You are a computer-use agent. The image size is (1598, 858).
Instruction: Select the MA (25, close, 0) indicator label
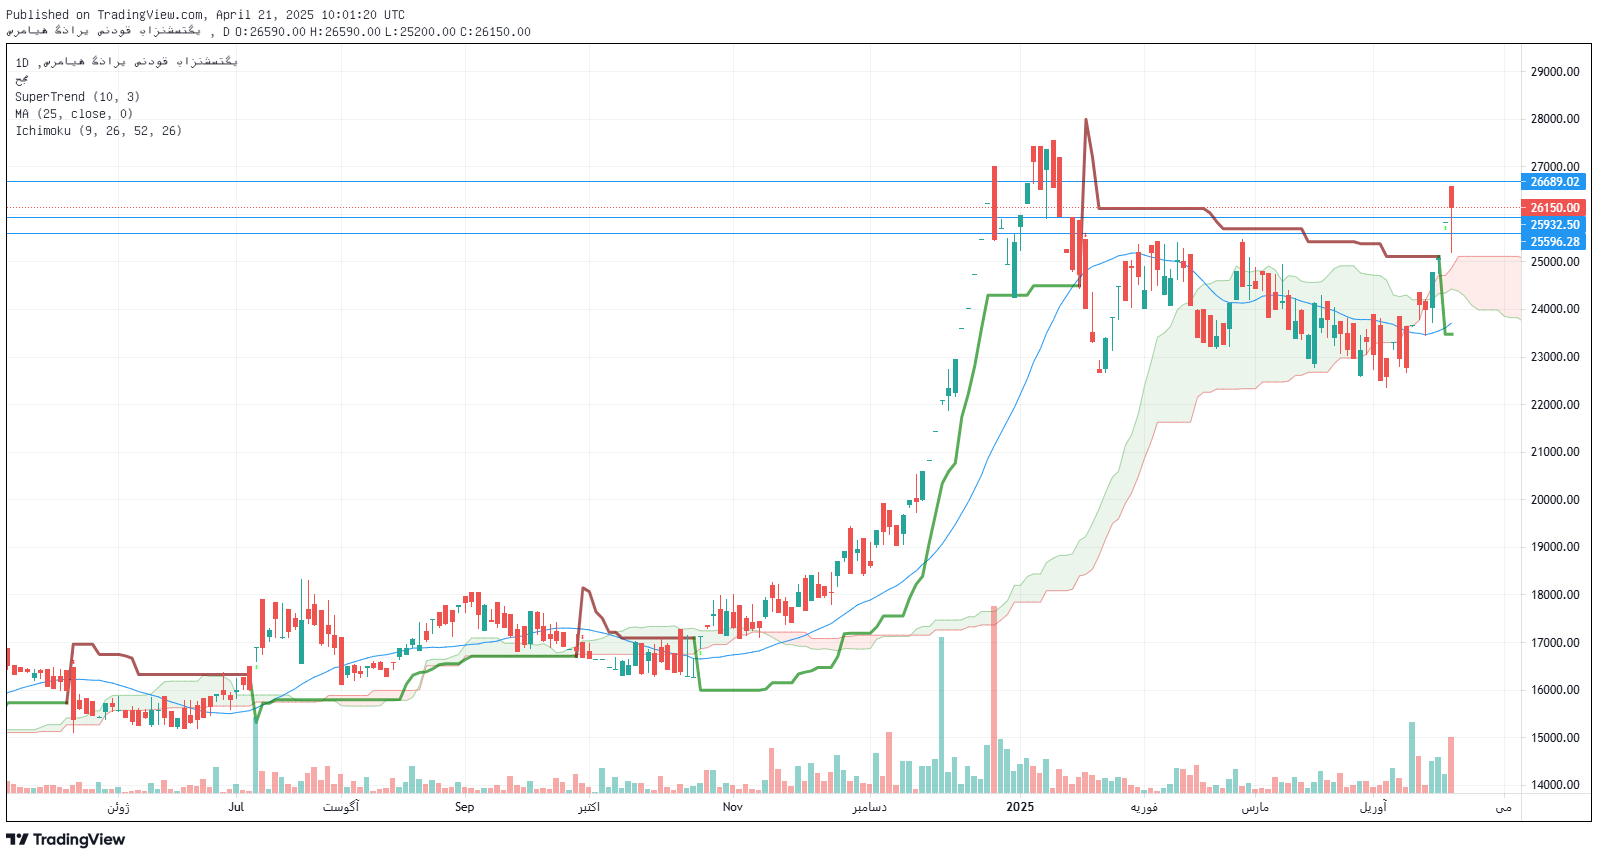coord(74,114)
